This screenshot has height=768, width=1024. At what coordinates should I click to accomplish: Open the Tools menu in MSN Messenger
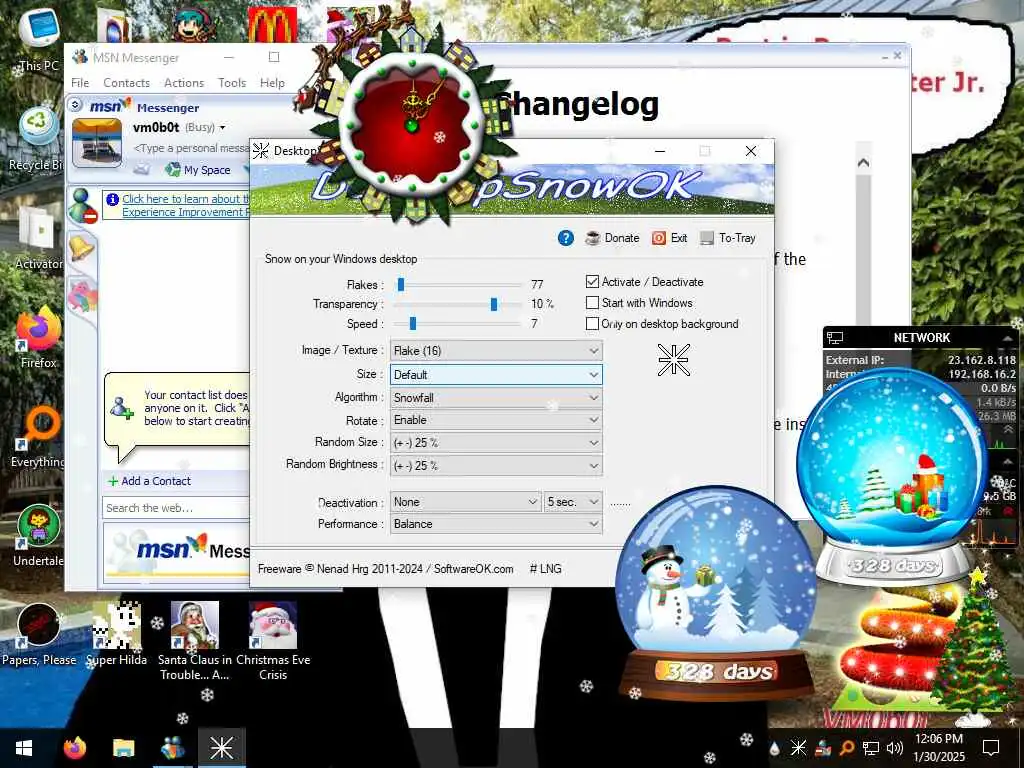[232, 83]
